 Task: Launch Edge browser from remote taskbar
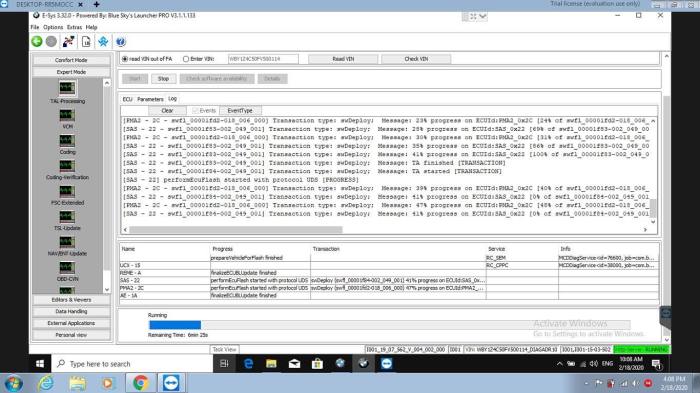click(x=248, y=364)
